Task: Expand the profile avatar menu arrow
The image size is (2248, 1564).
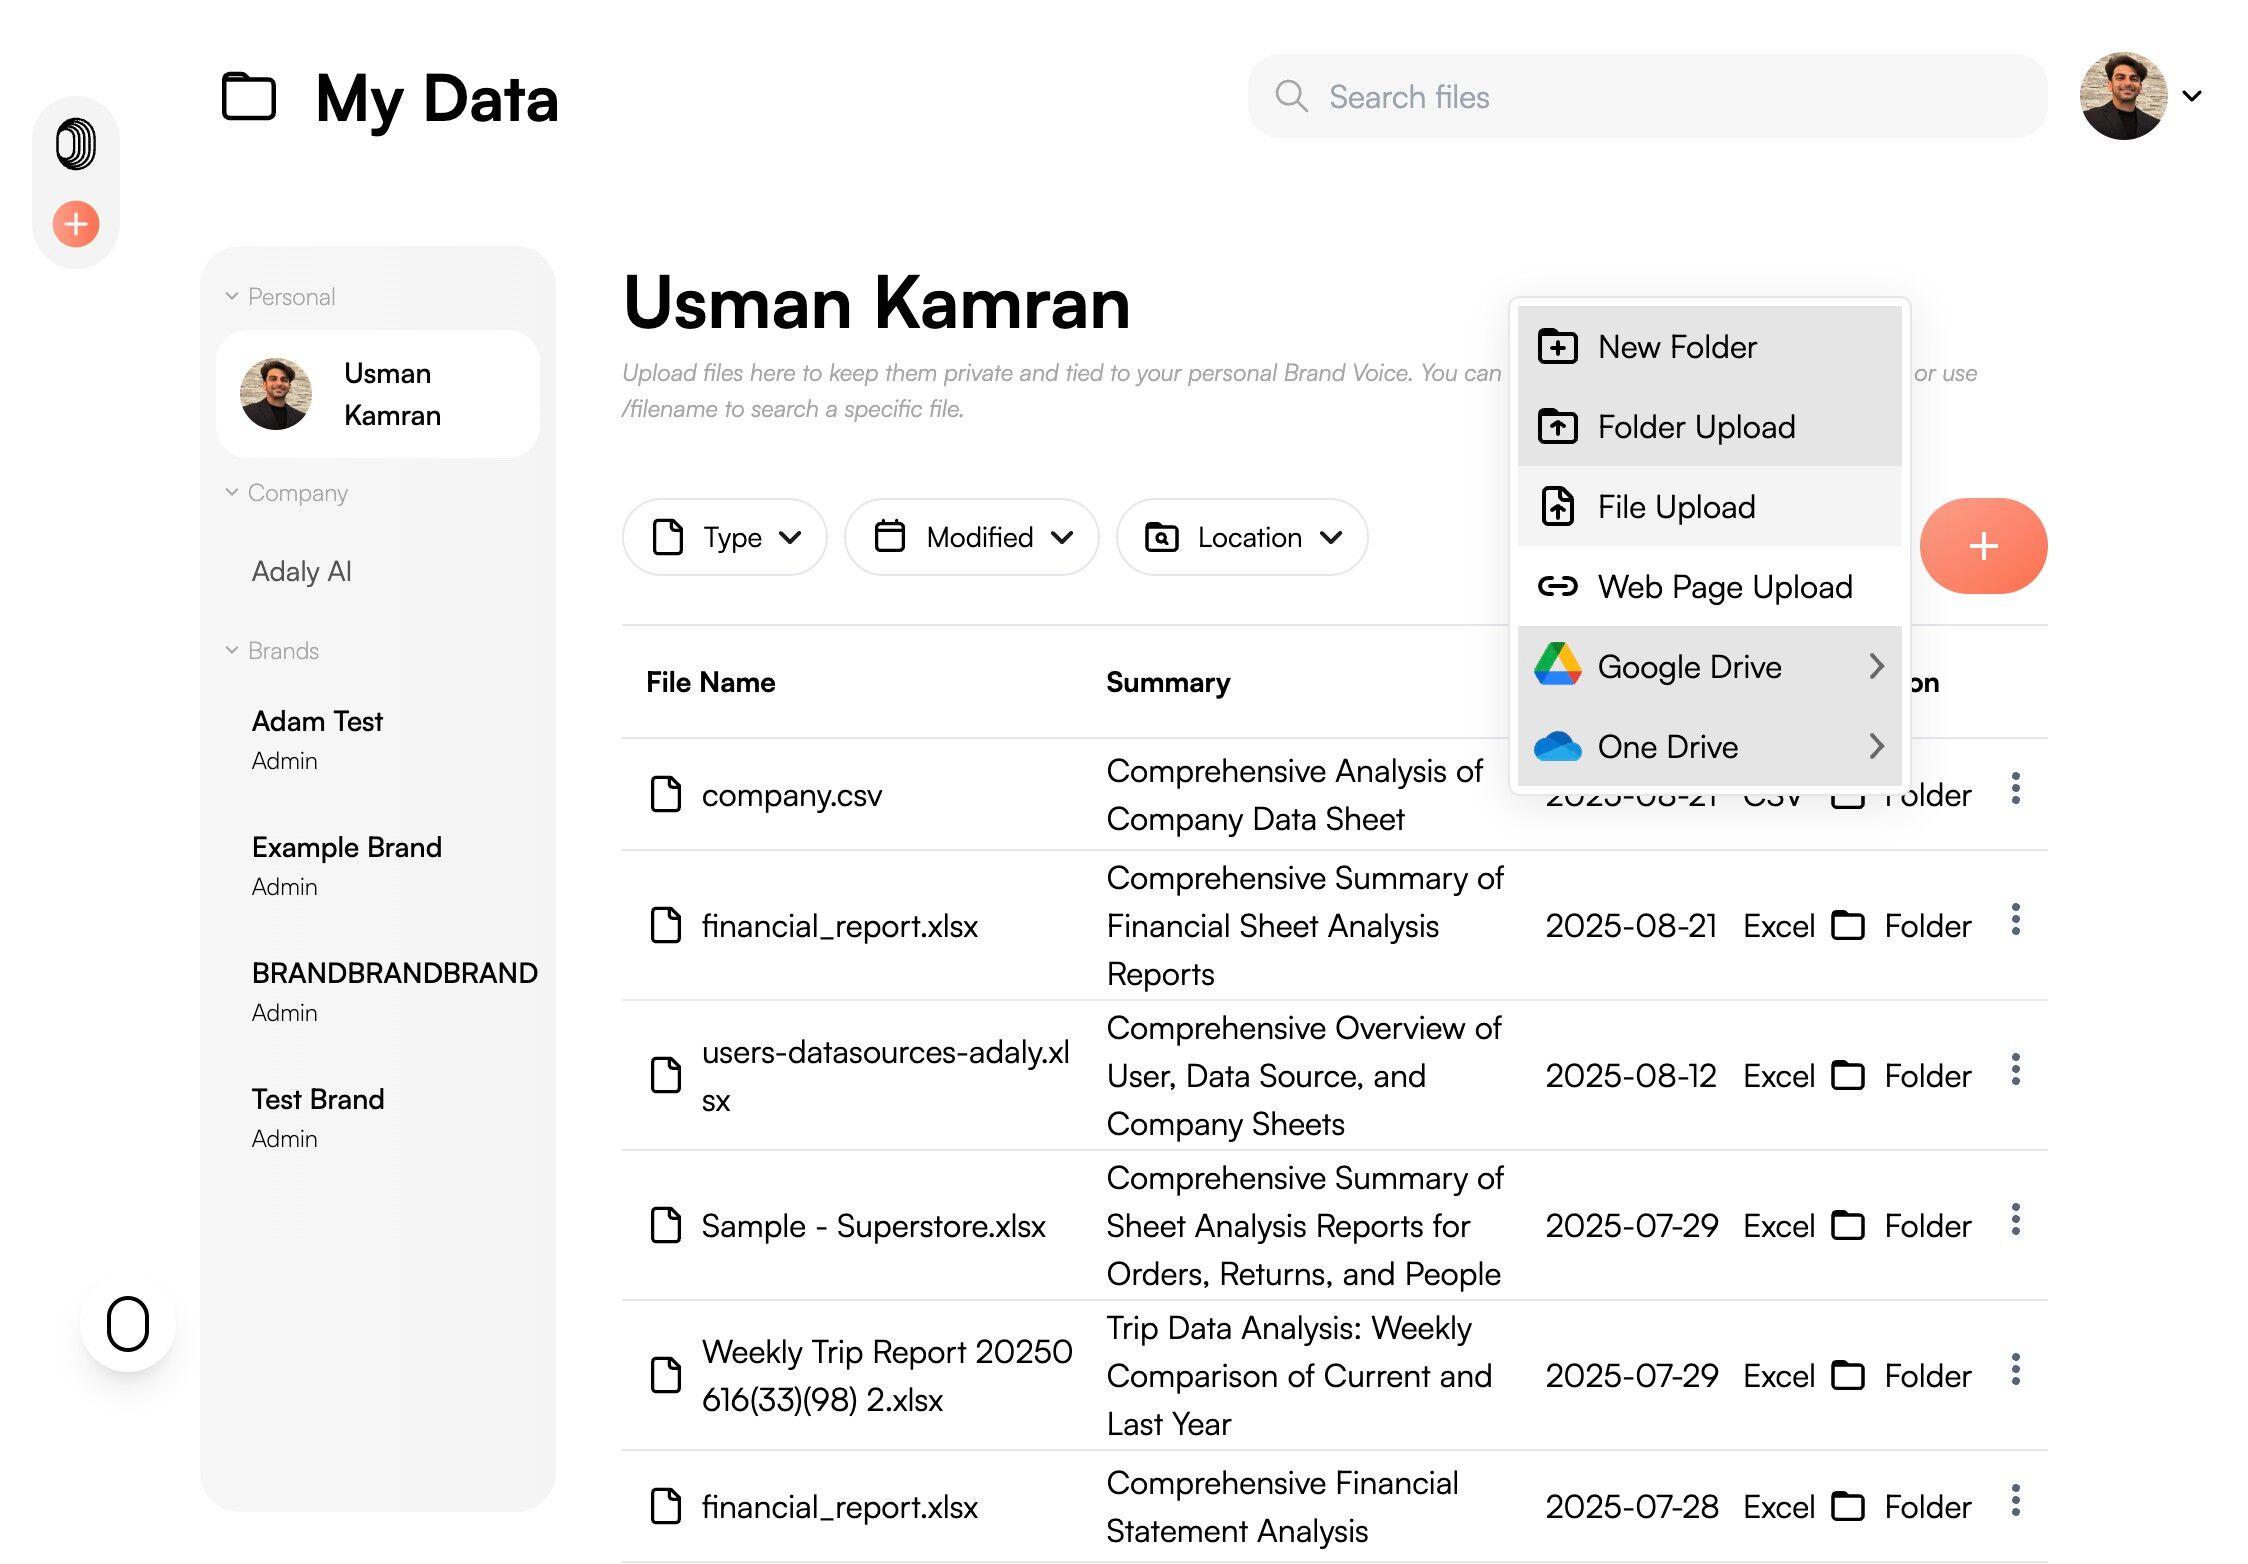Action: pyautogui.click(x=2192, y=97)
